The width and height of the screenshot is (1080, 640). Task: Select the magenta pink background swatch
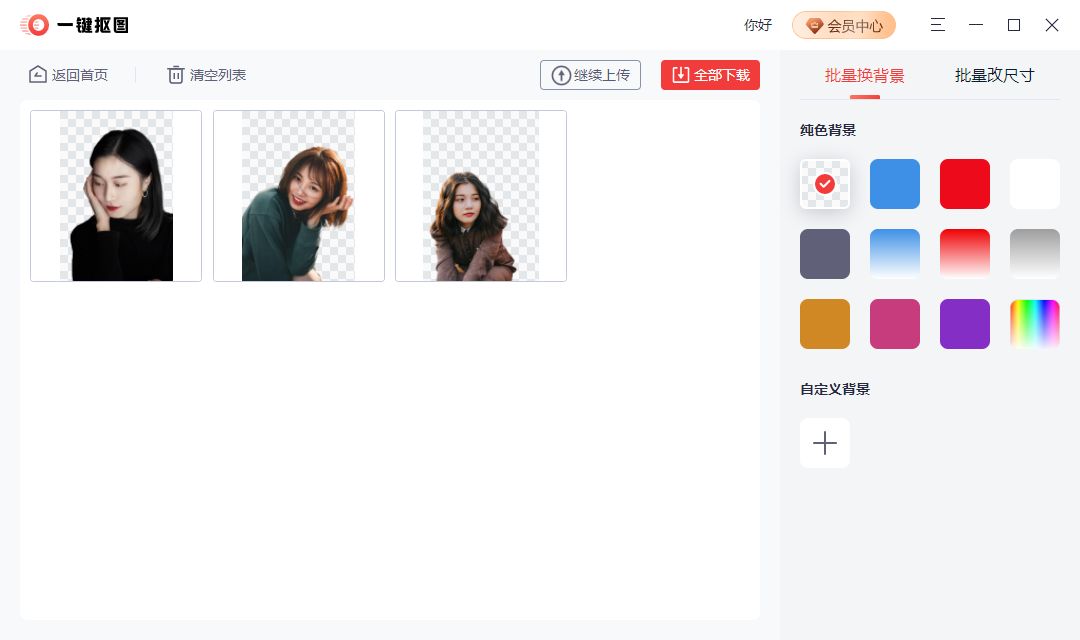tap(895, 324)
